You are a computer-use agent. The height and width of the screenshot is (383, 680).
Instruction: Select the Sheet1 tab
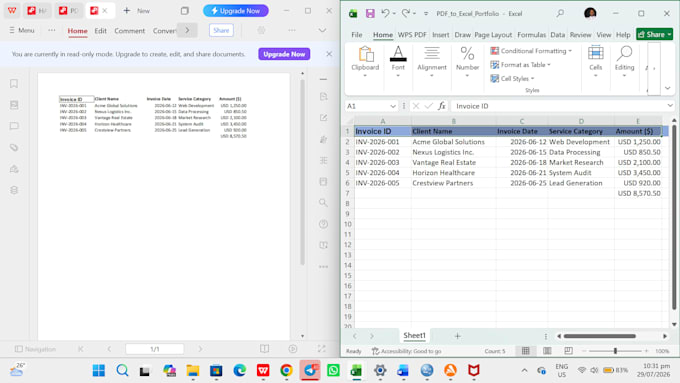[414, 335]
